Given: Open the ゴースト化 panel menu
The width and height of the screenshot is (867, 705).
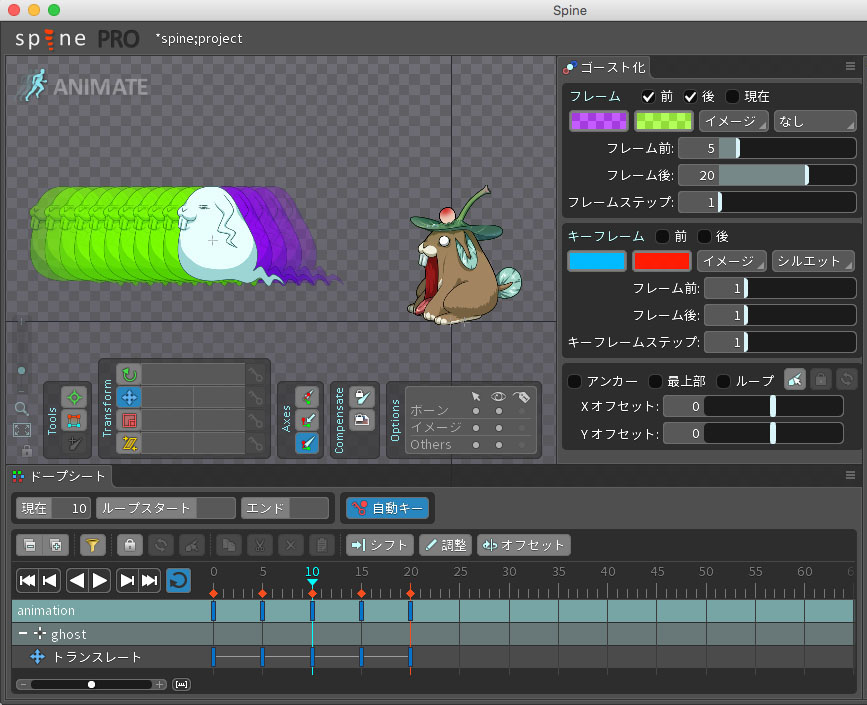Looking at the screenshot, I should tap(850, 66).
